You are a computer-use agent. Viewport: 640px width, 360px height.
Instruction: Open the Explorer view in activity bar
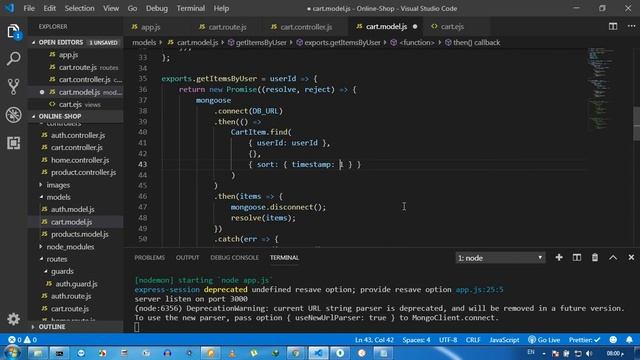[x=13, y=31]
